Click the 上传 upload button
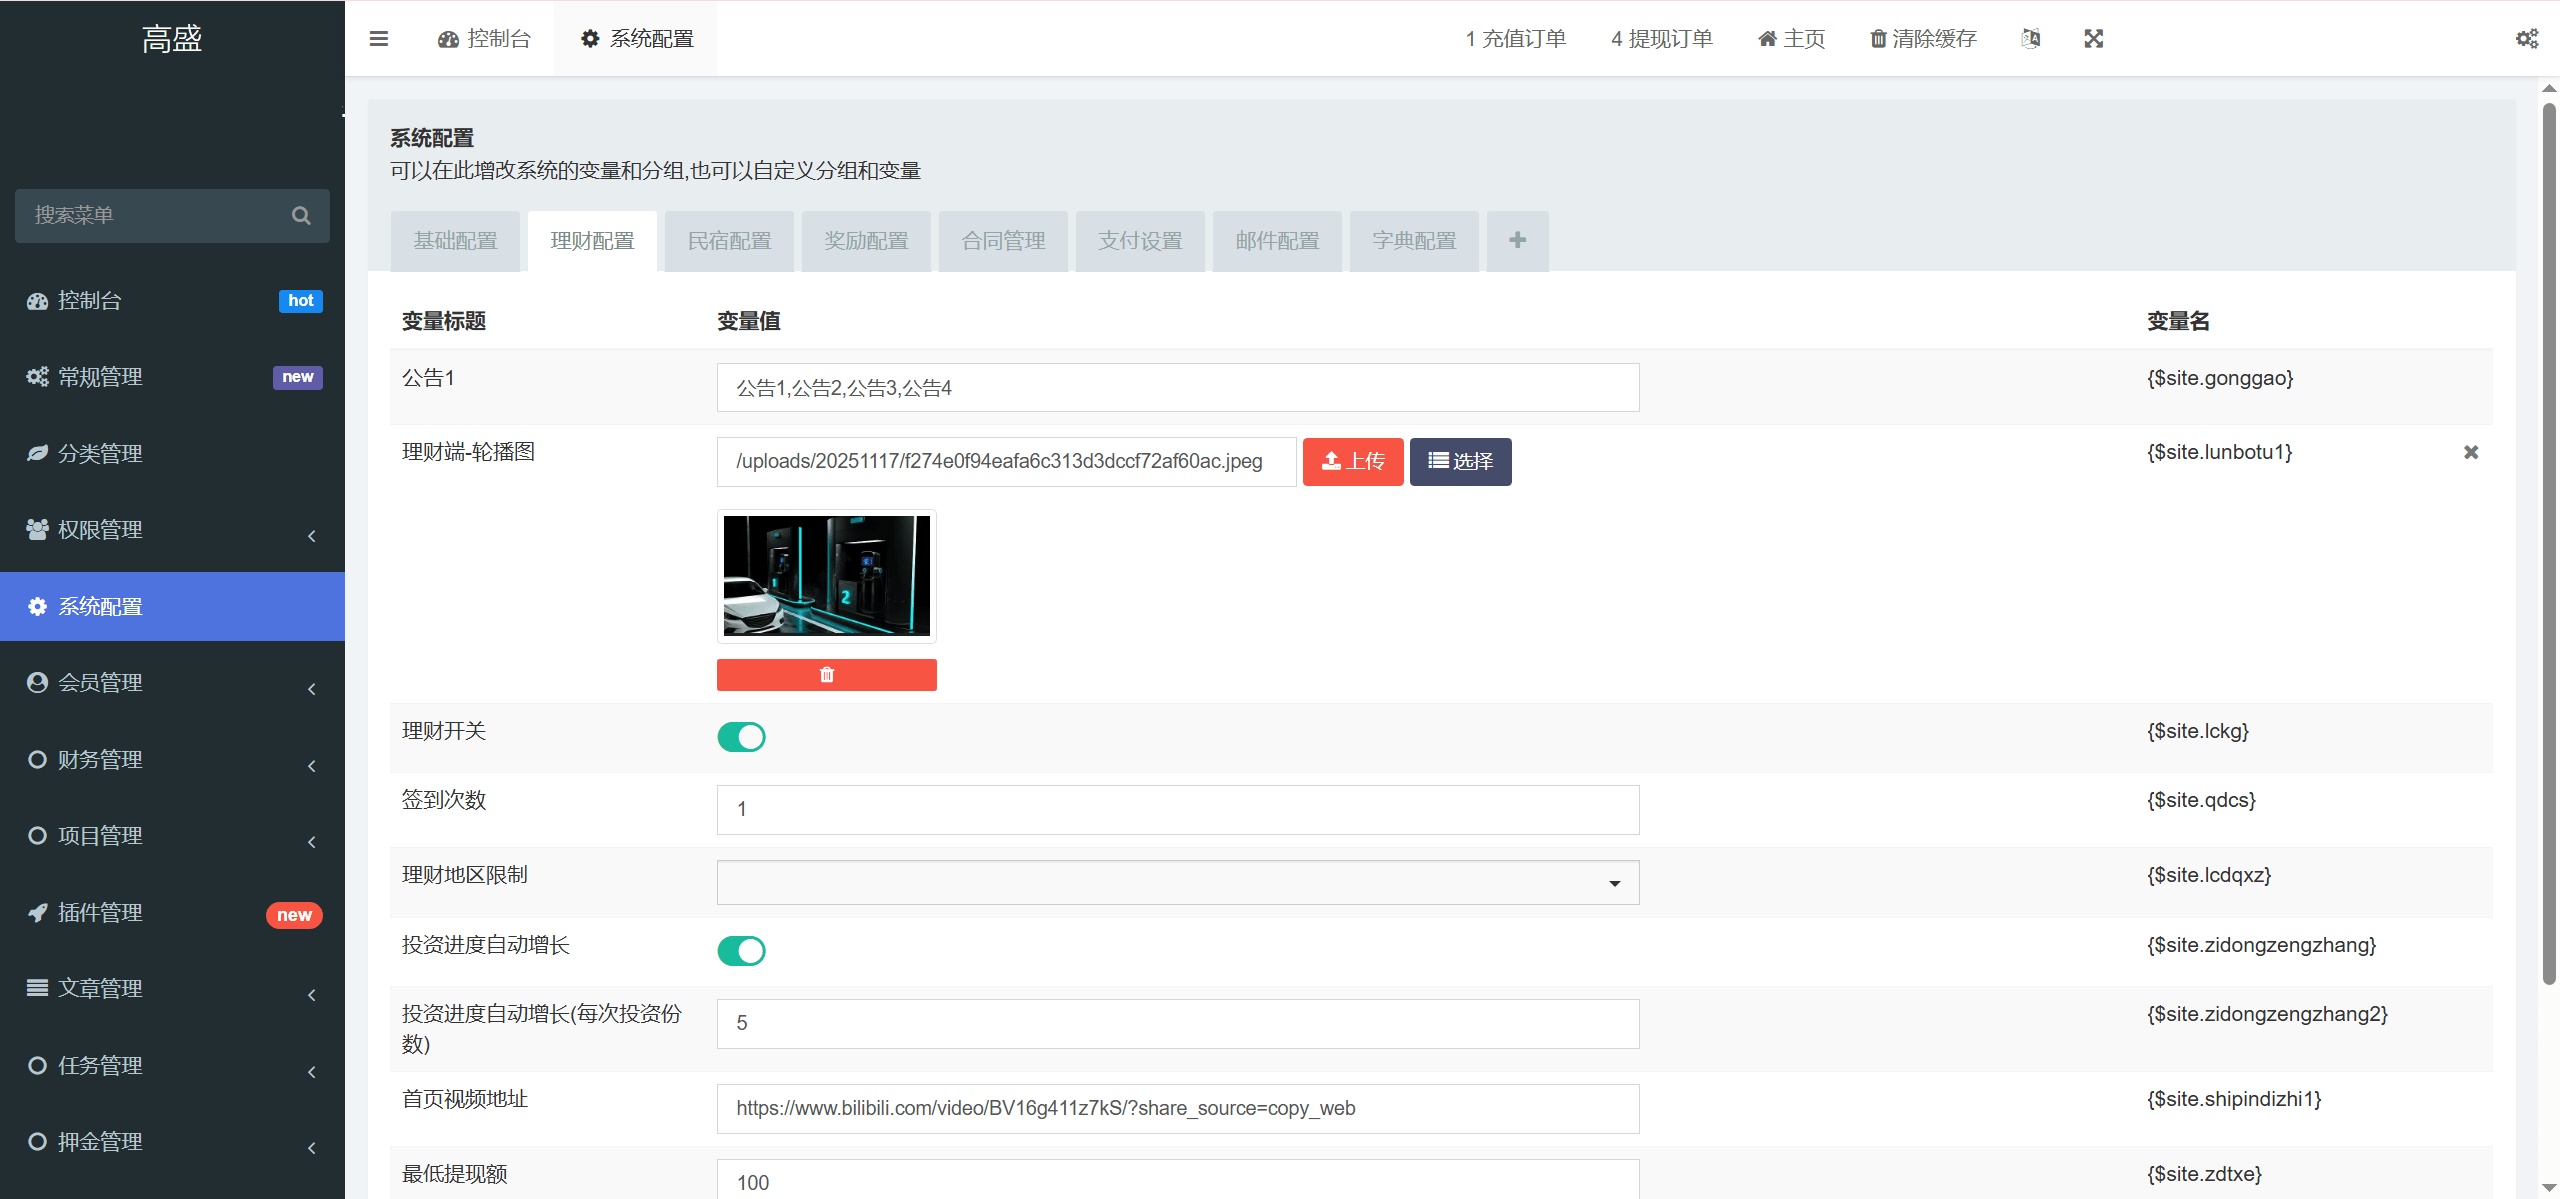Screen dimensions: 2560x1199 [1353, 461]
